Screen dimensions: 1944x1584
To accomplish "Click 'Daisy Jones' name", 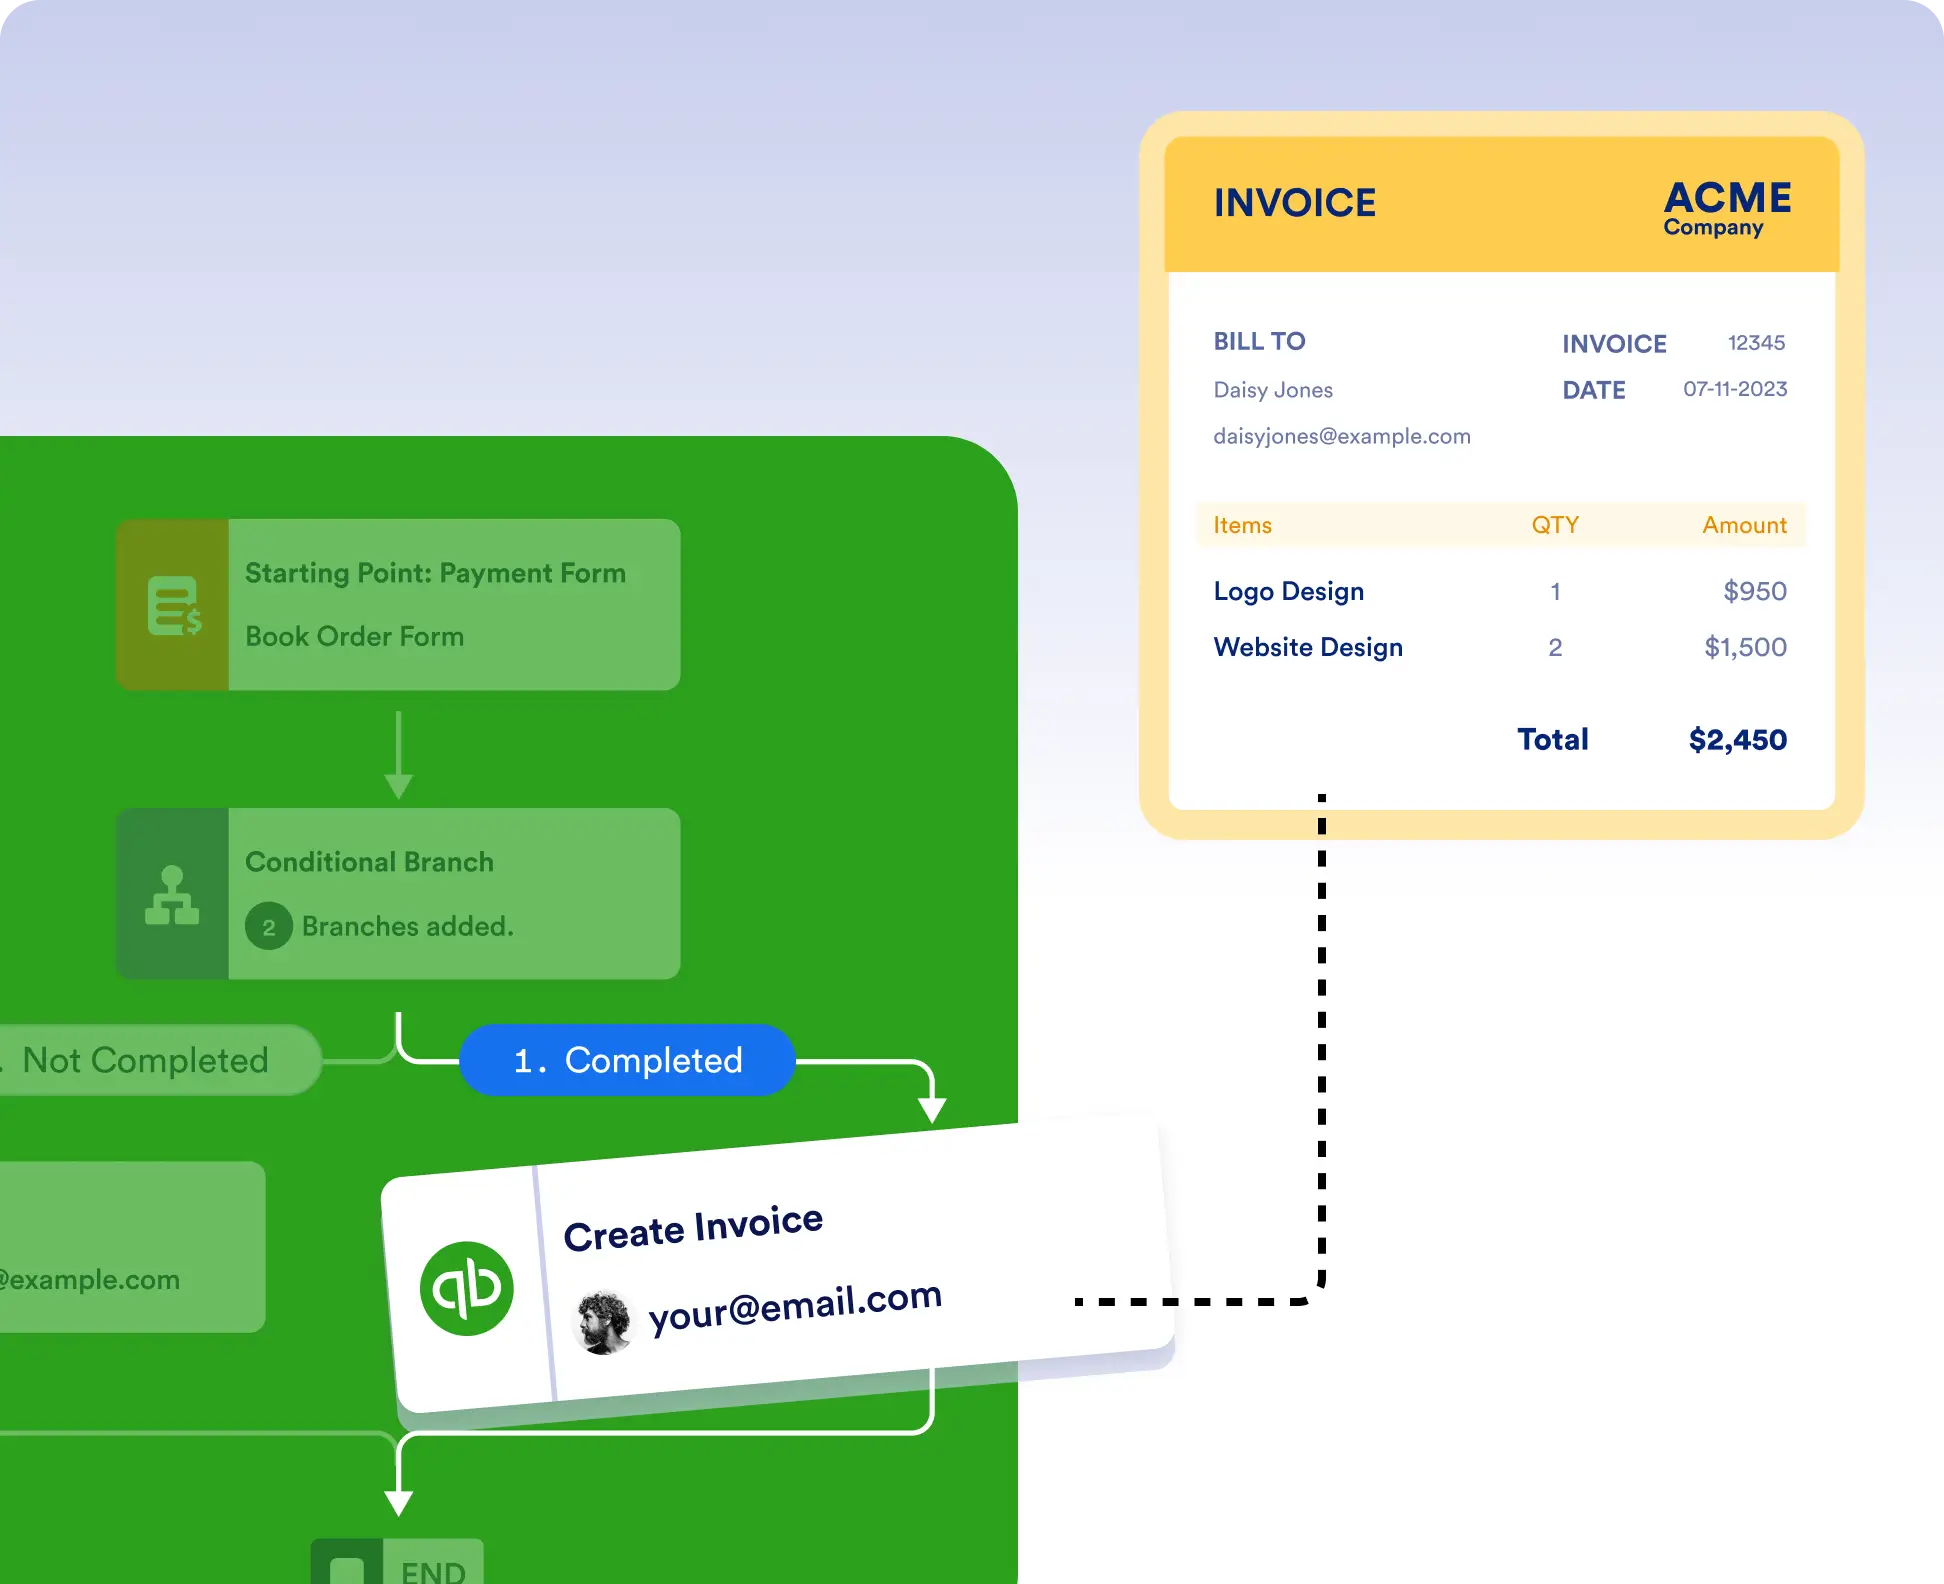I will click(x=1273, y=390).
